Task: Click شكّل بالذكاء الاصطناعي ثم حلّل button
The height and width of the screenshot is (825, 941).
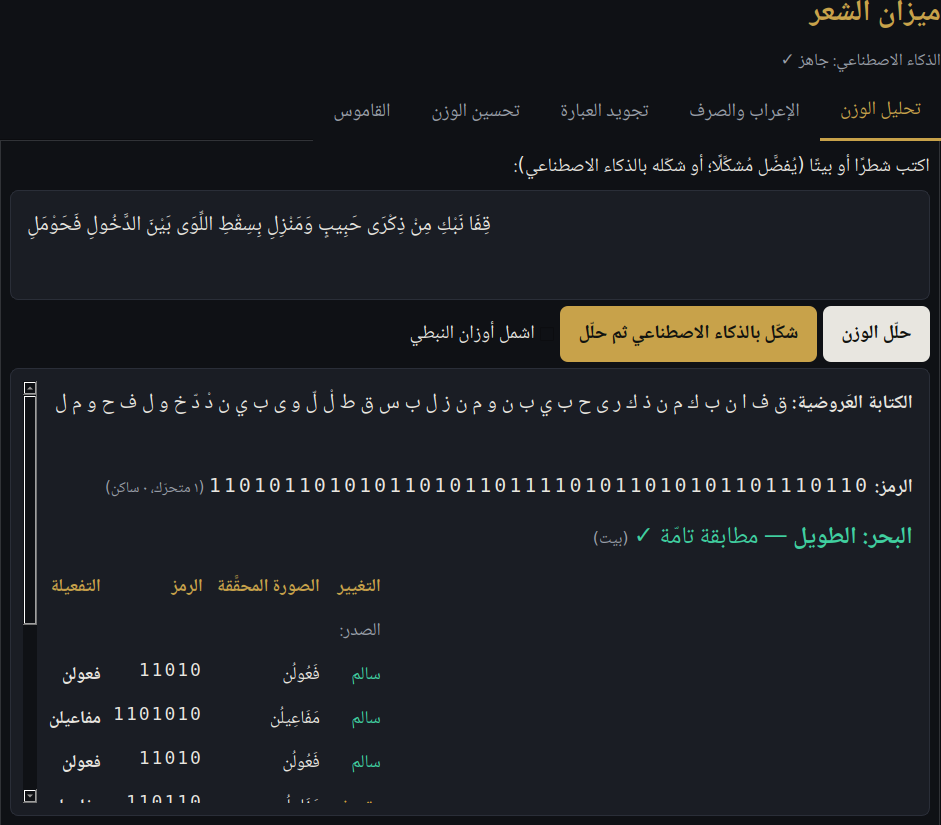Action: coord(688,334)
